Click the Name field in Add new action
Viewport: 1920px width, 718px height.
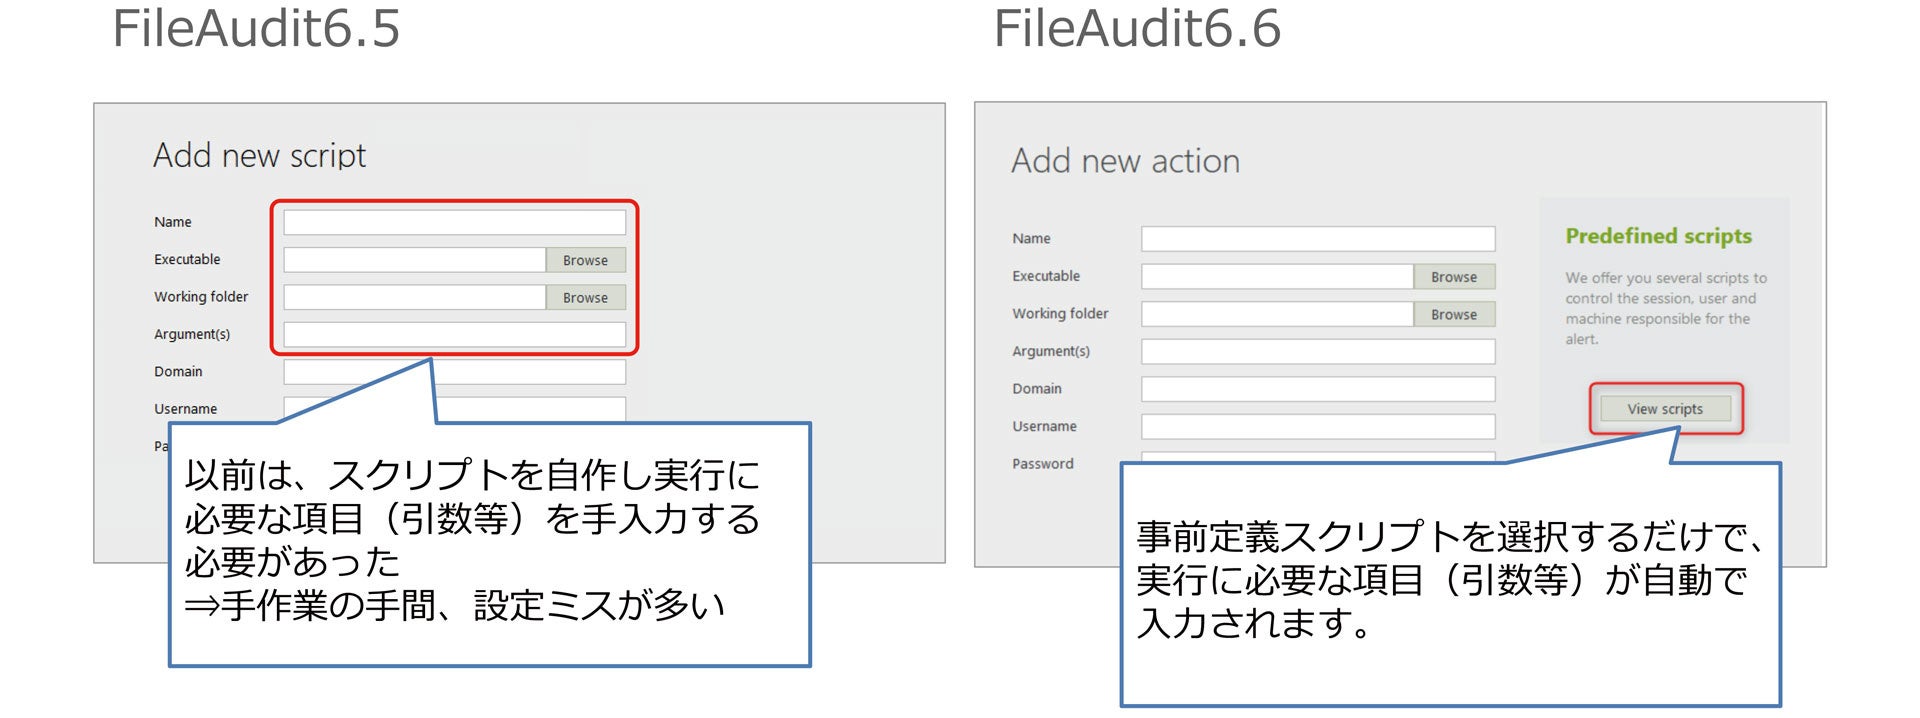[1318, 239]
